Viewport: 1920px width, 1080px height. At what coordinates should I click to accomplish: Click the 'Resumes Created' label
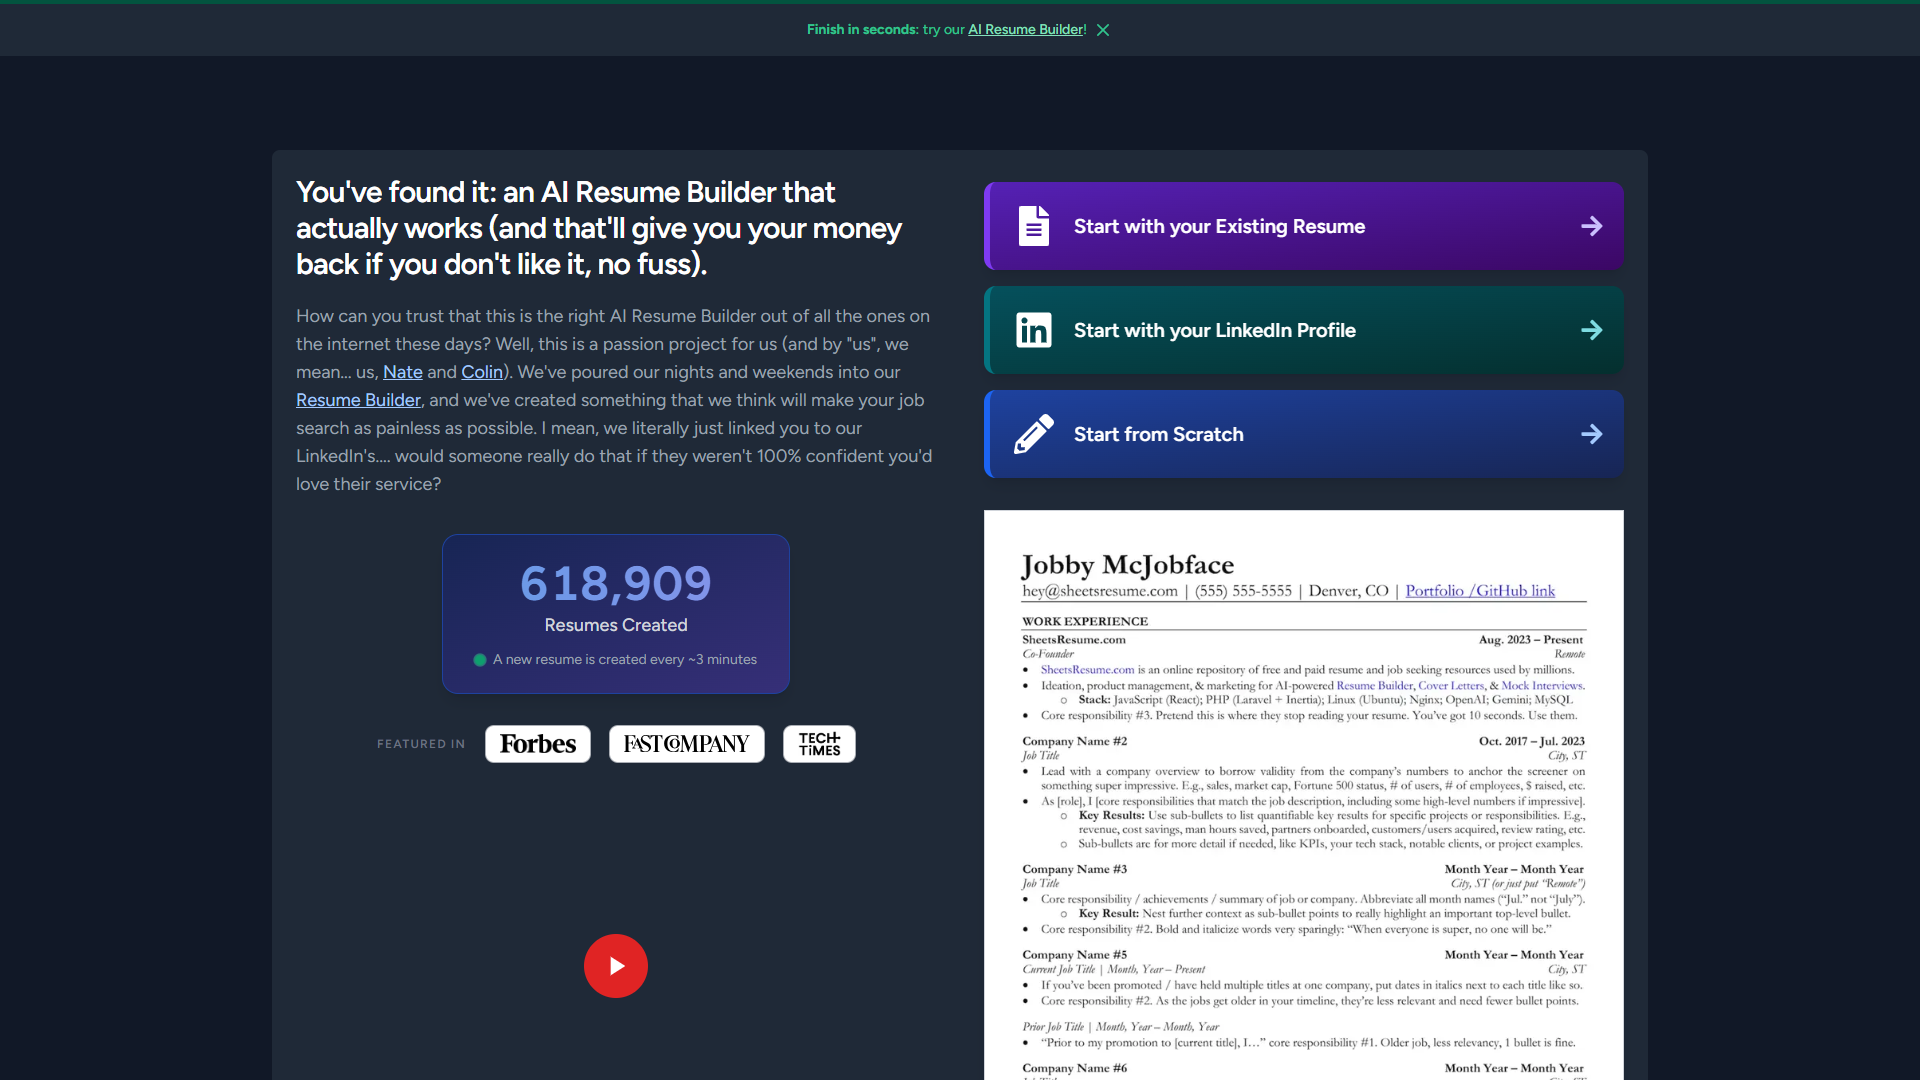pos(616,625)
